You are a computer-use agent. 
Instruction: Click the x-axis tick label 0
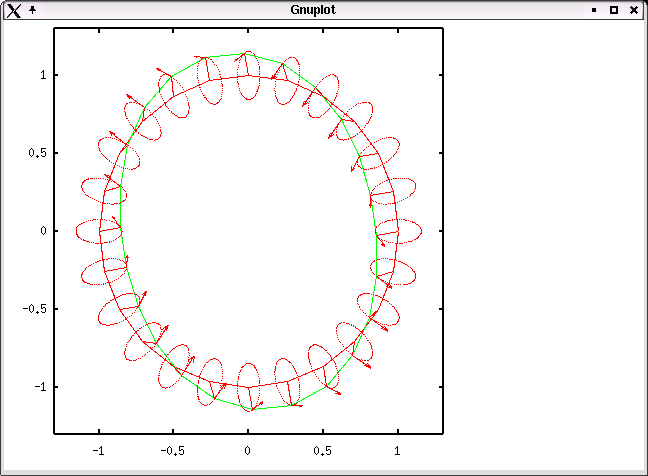click(248, 451)
